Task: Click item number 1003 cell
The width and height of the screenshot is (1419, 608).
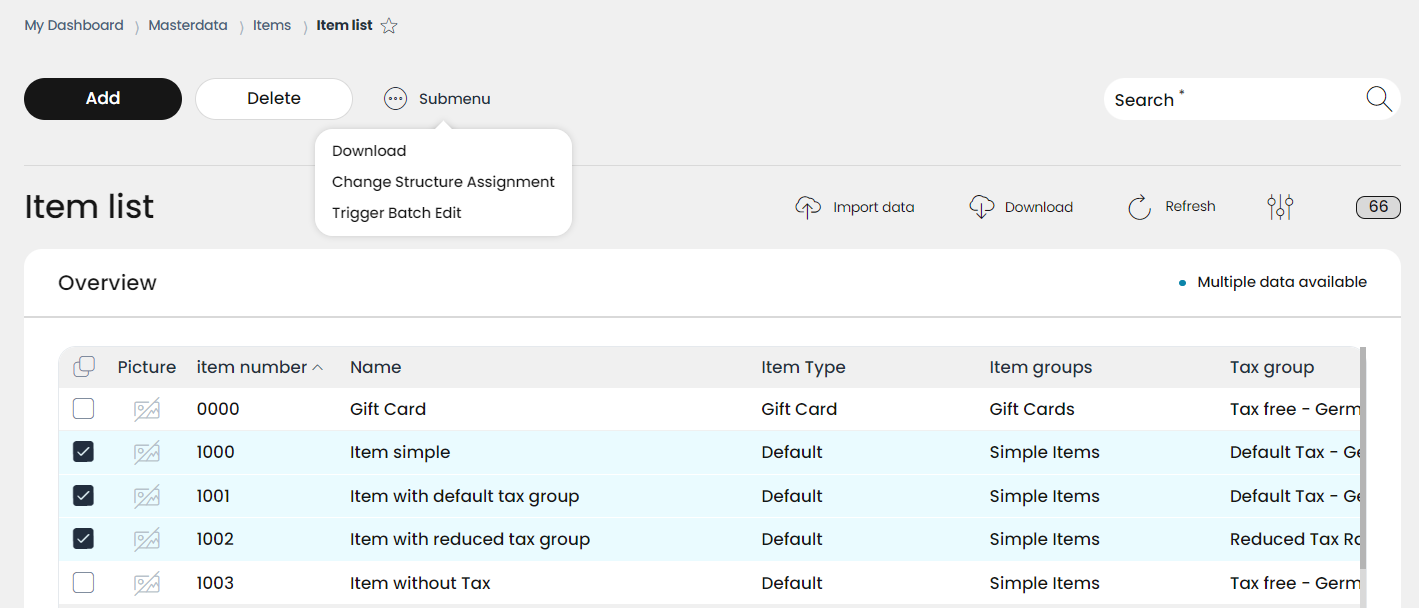Action: [215, 583]
